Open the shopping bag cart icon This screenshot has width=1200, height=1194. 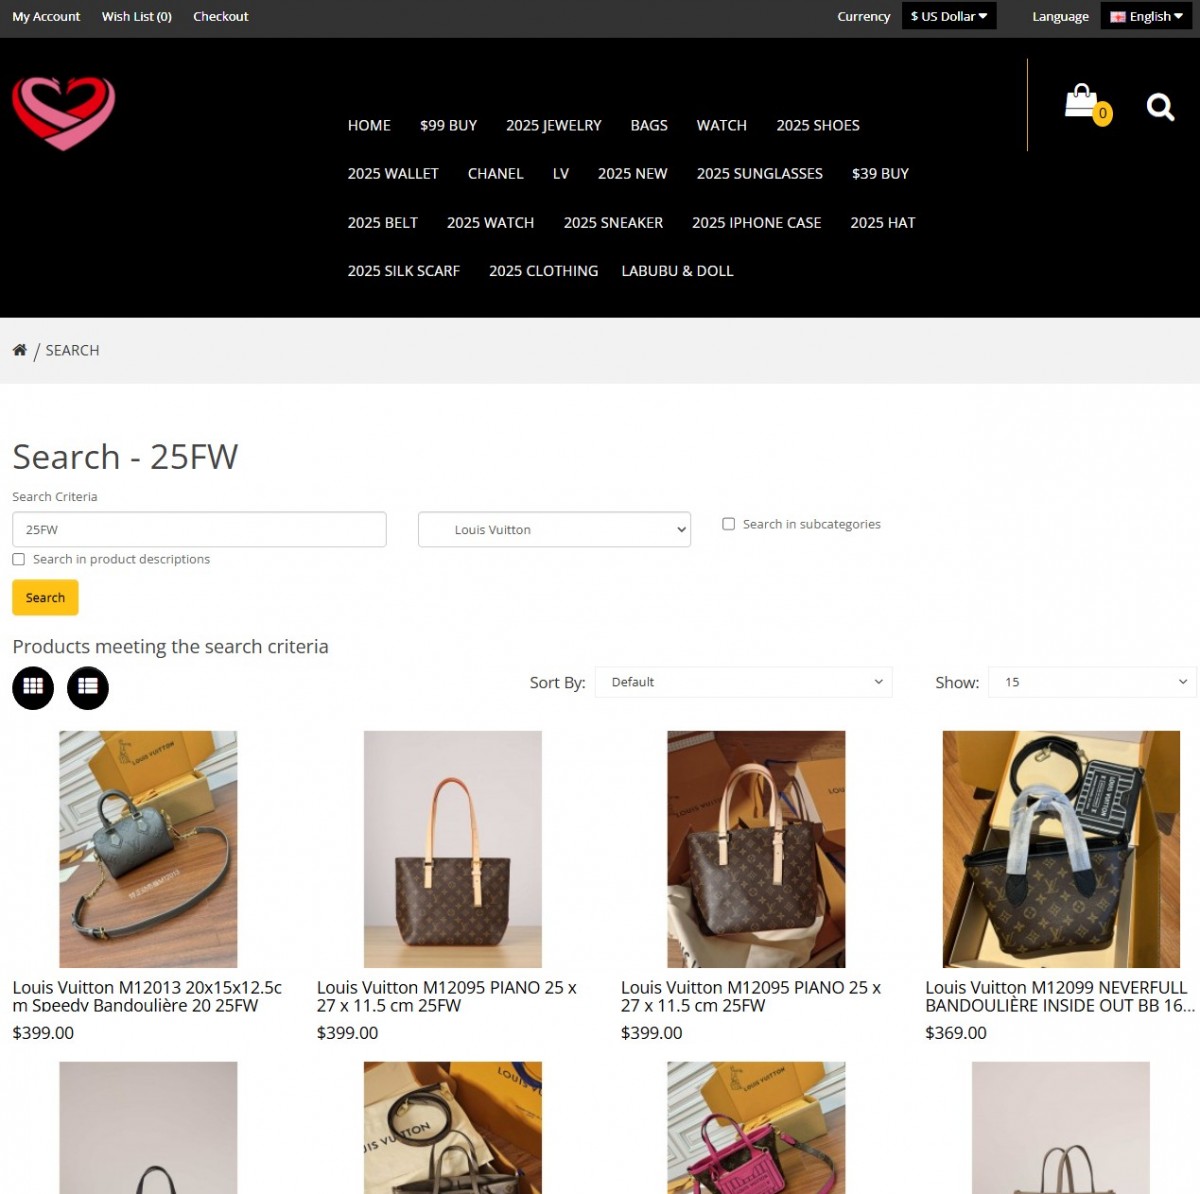1087,104
